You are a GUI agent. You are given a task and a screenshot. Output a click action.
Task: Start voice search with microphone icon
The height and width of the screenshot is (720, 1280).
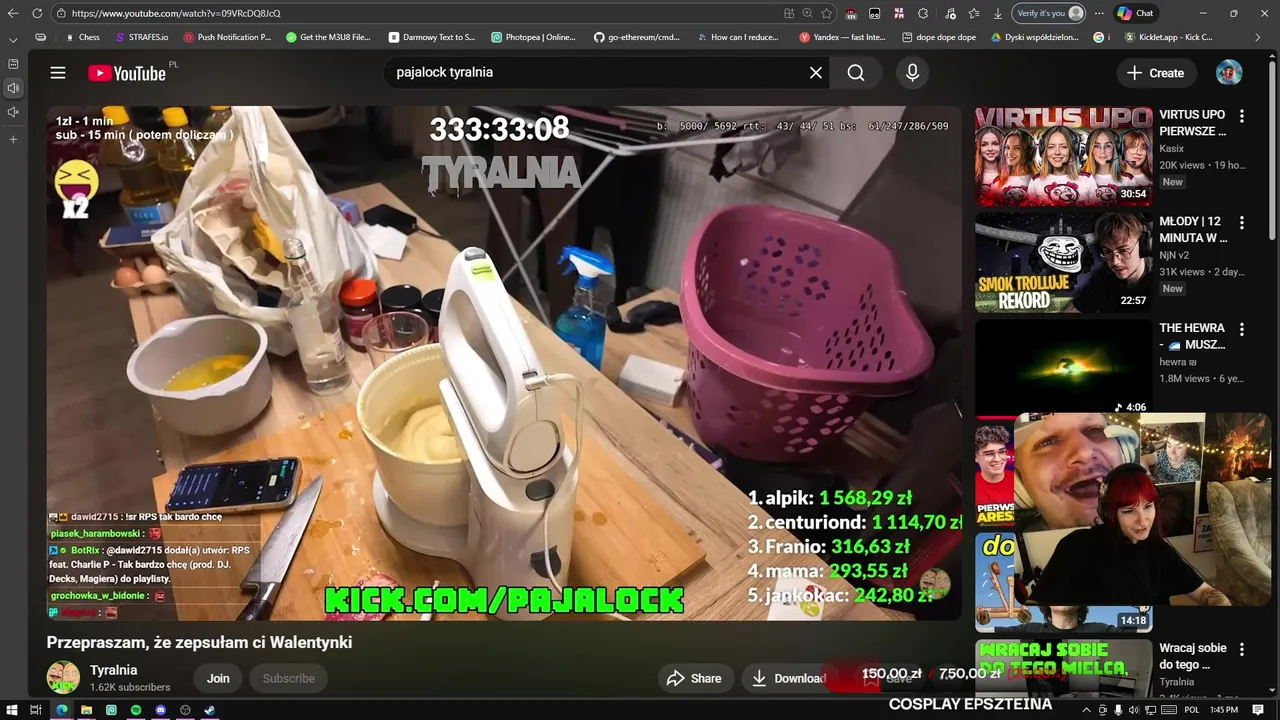(x=912, y=73)
